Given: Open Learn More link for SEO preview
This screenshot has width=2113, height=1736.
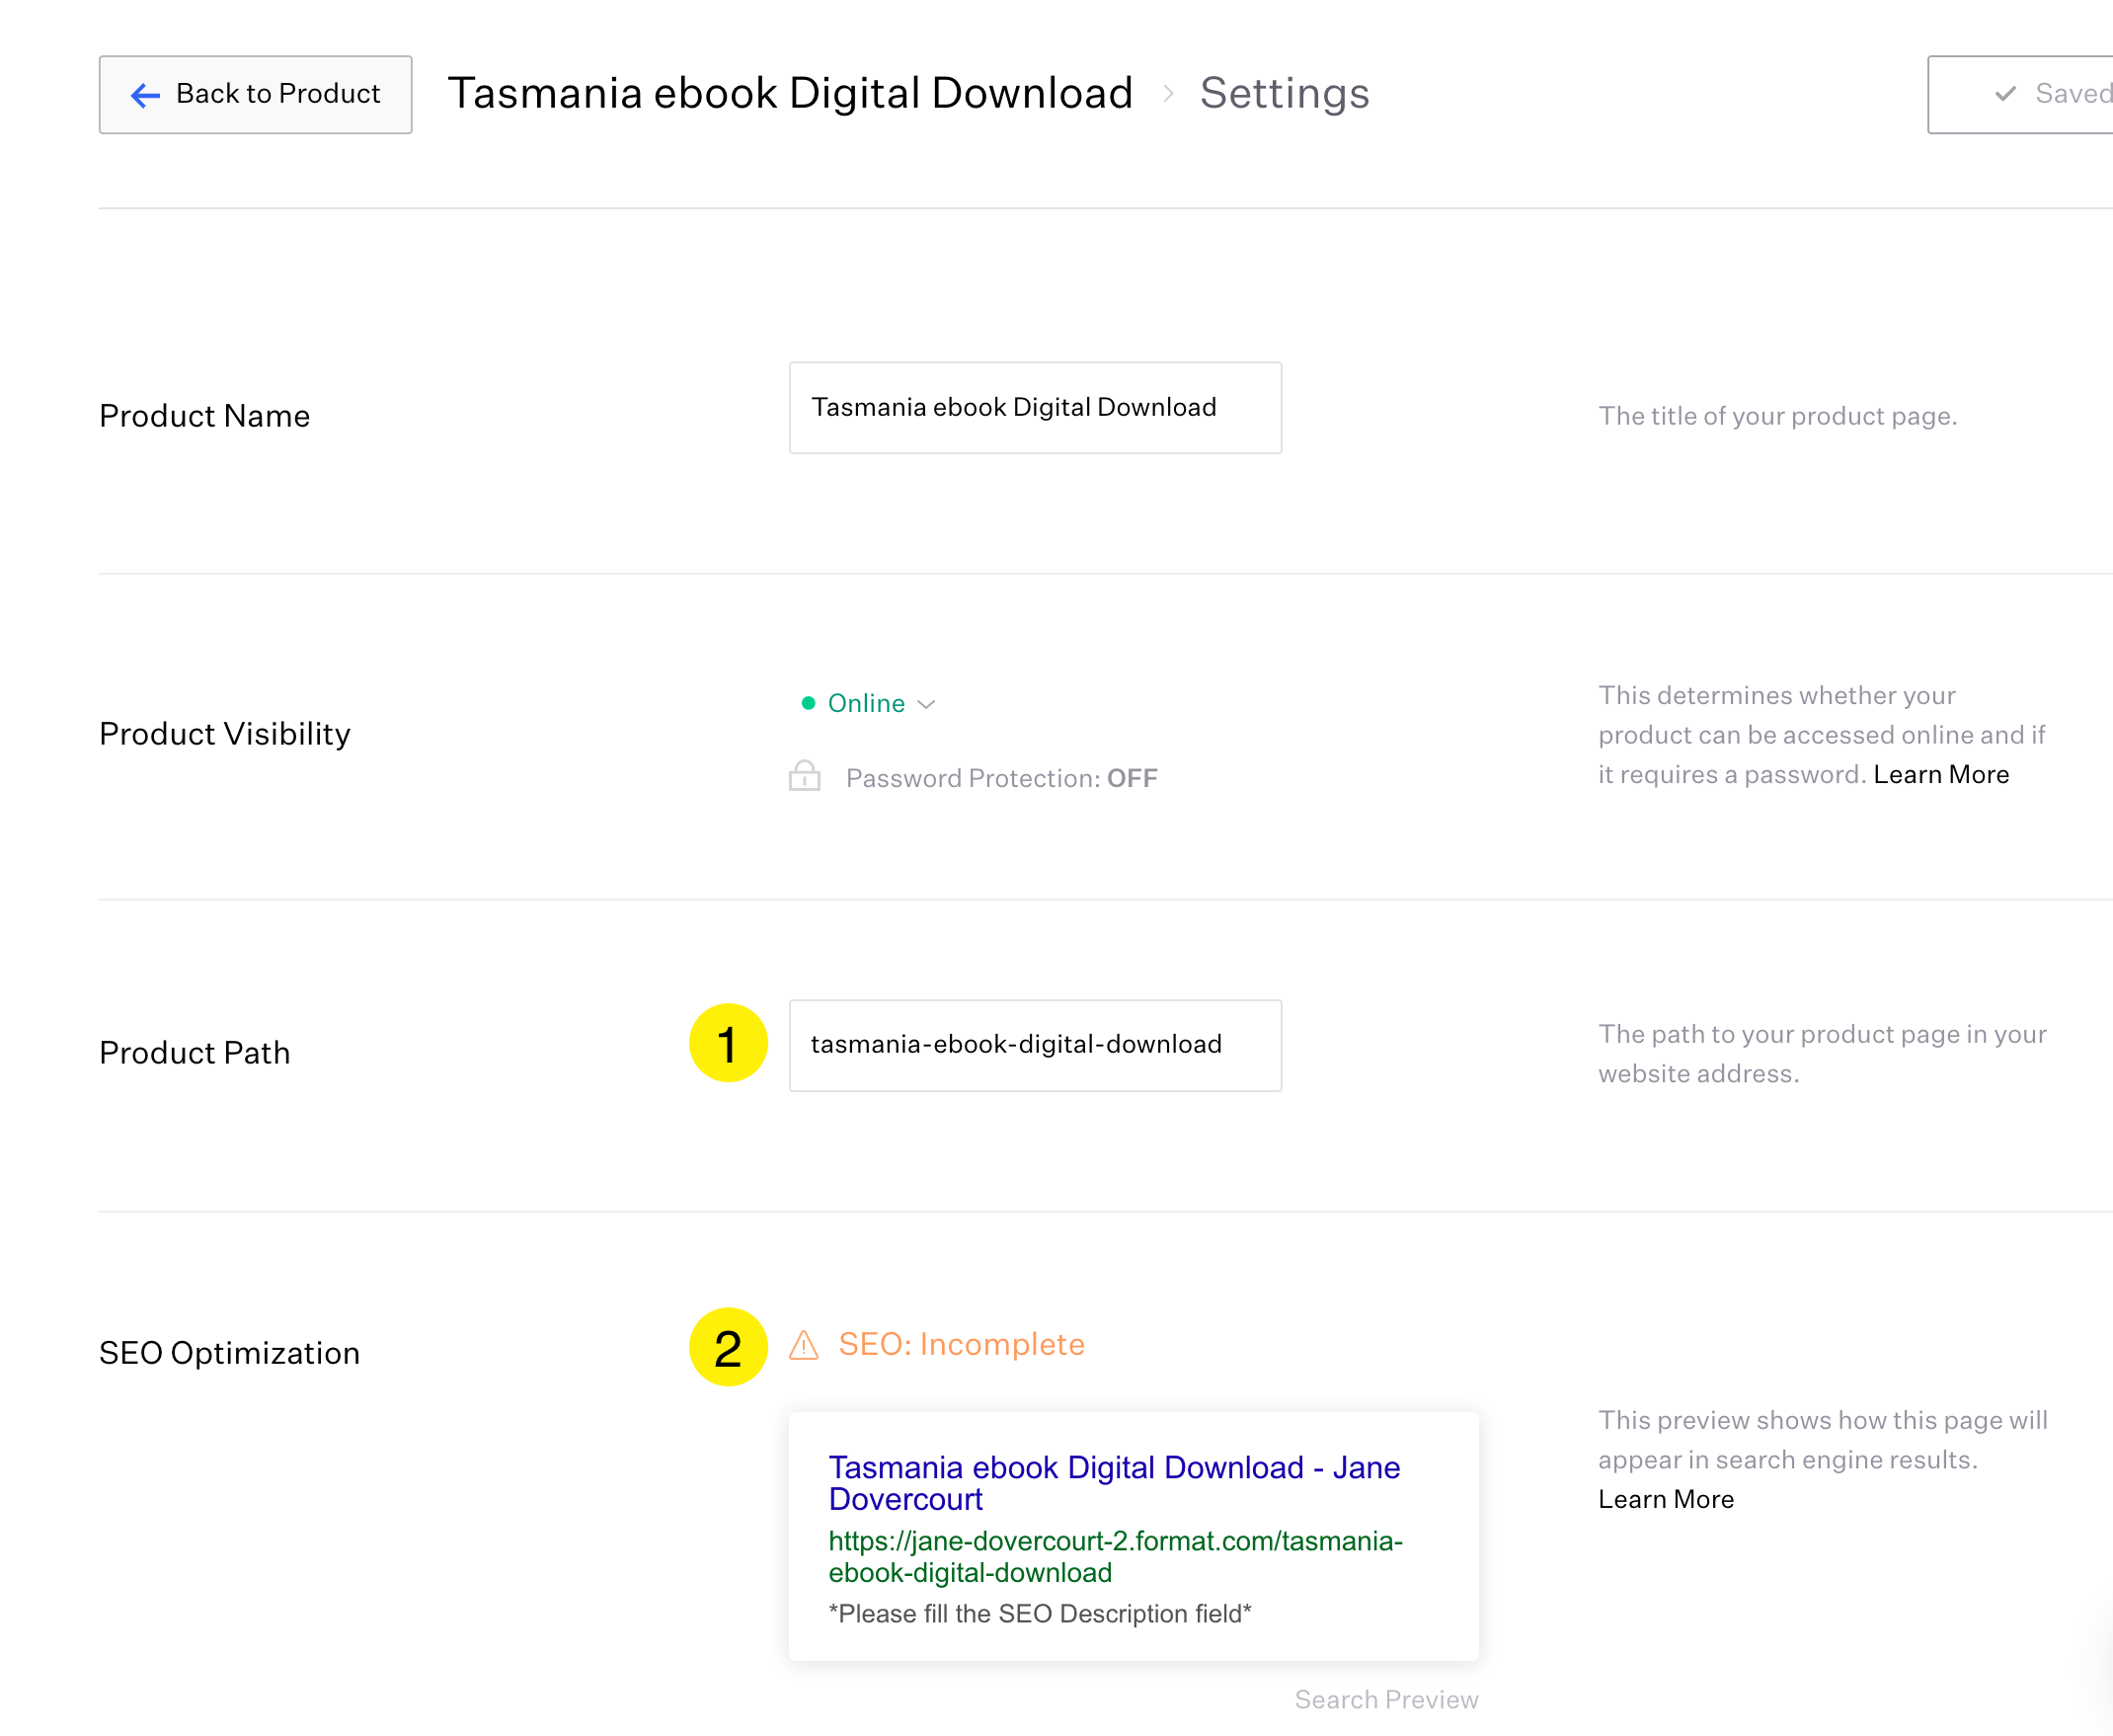Looking at the screenshot, I should [x=1665, y=1499].
